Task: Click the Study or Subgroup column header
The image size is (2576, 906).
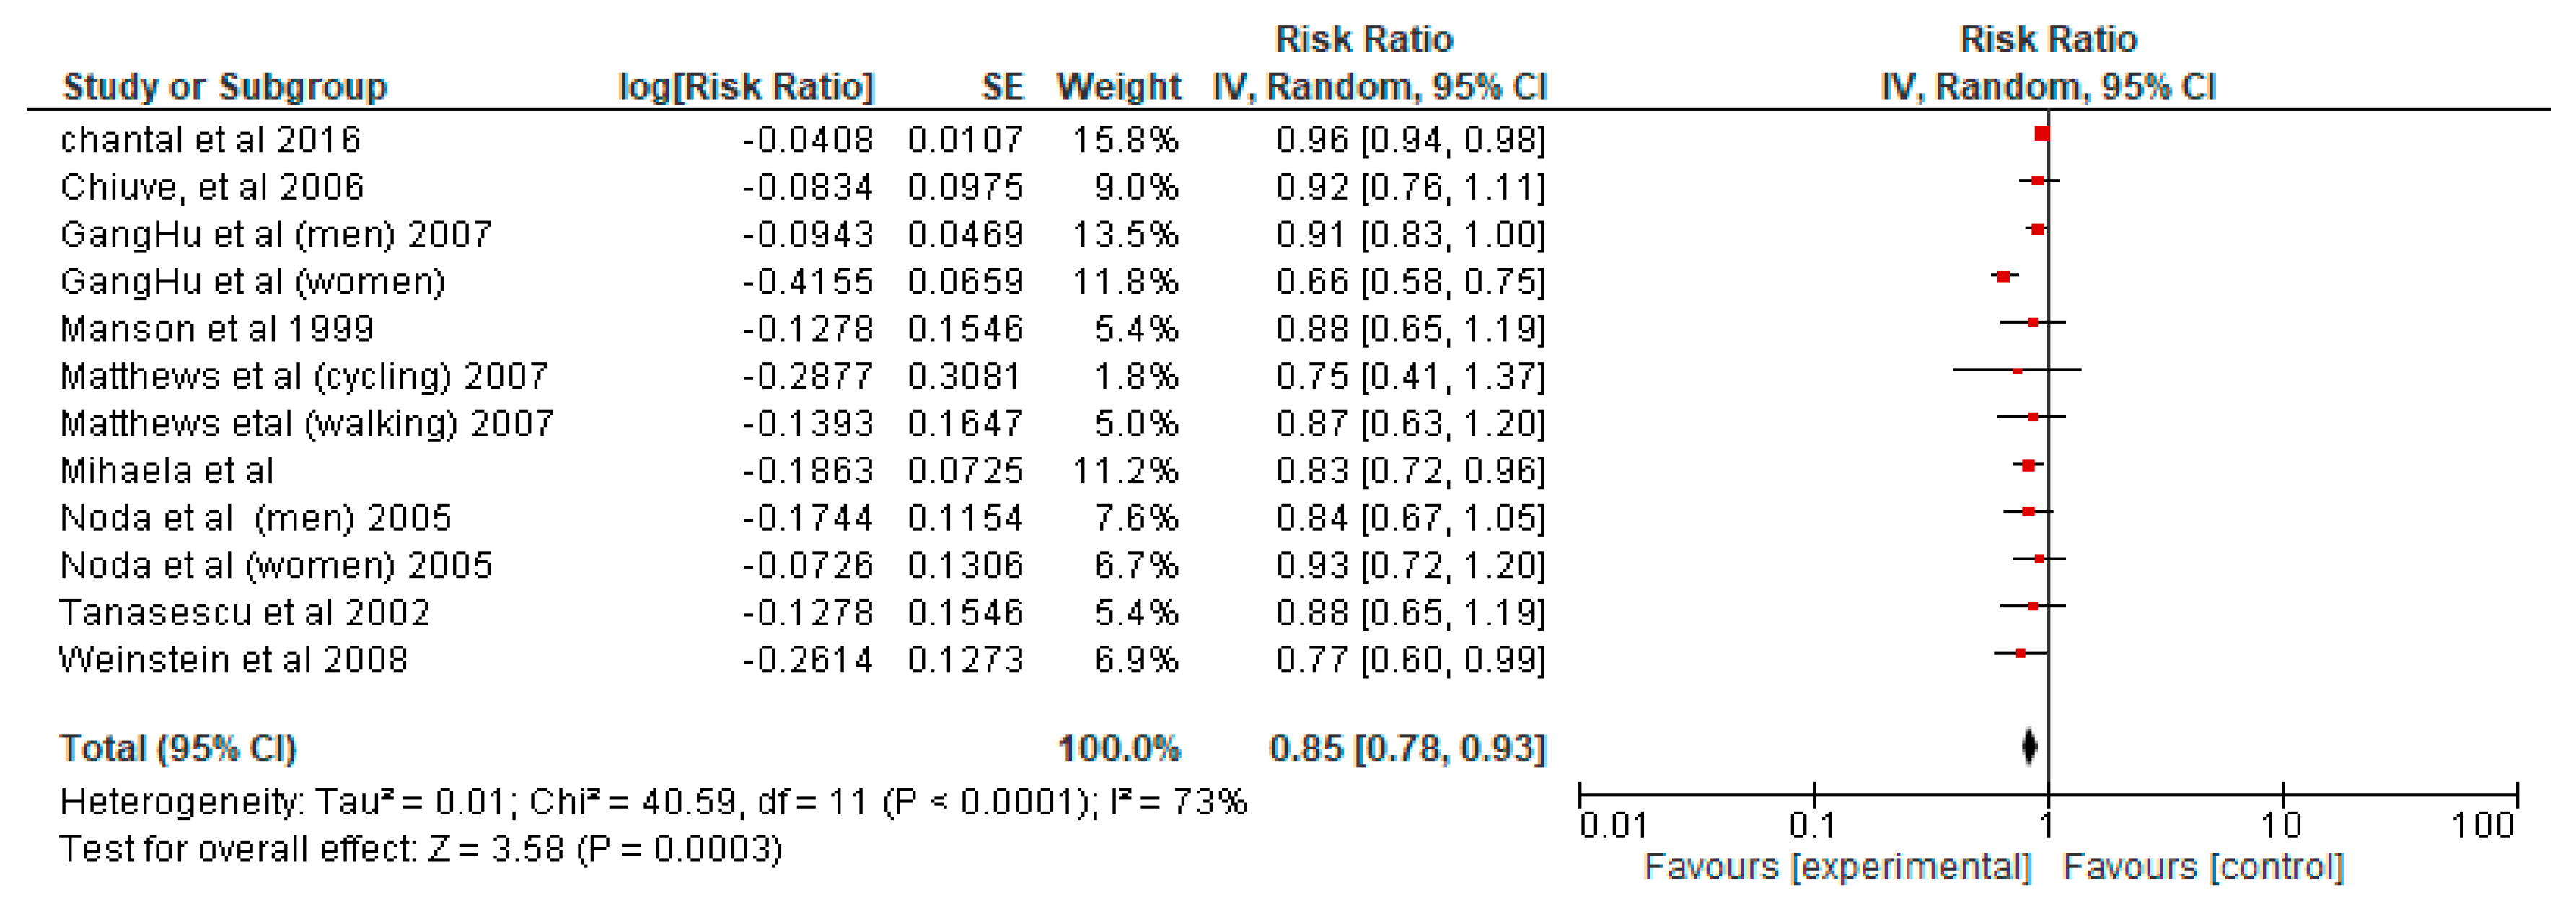Action: click(x=225, y=87)
